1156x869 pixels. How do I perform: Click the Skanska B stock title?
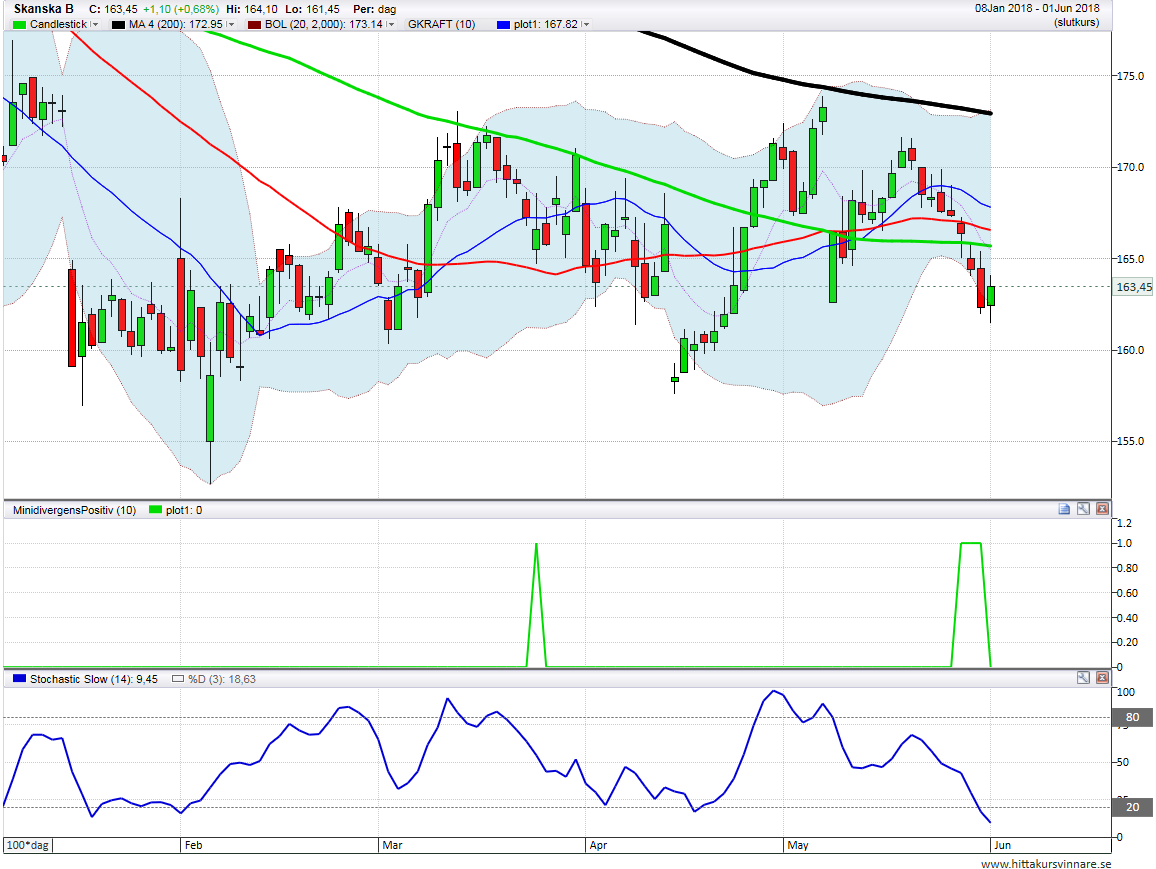click(x=43, y=9)
